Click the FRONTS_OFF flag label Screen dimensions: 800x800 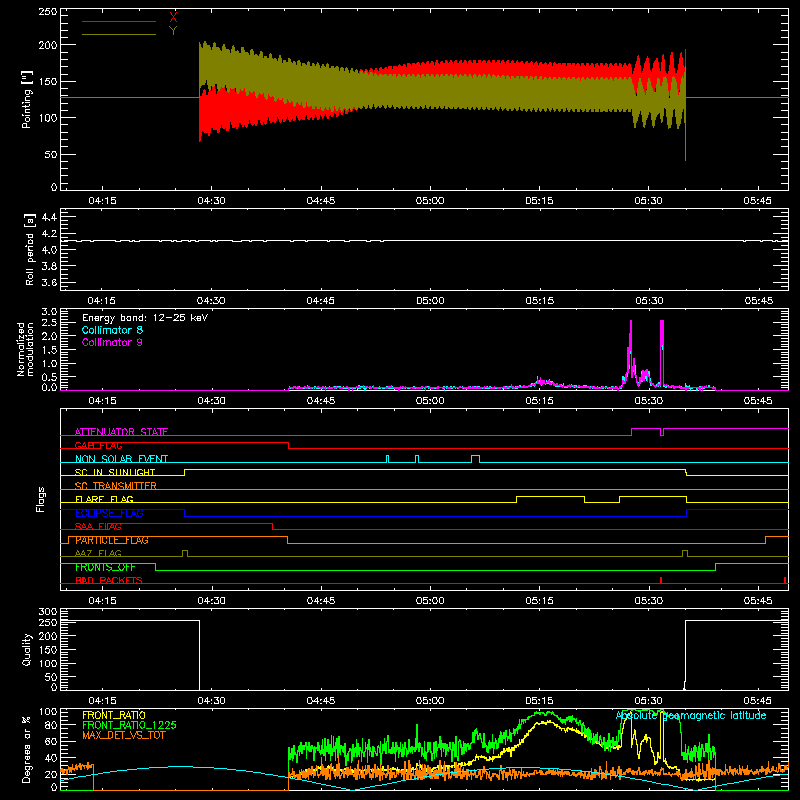coord(105,567)
